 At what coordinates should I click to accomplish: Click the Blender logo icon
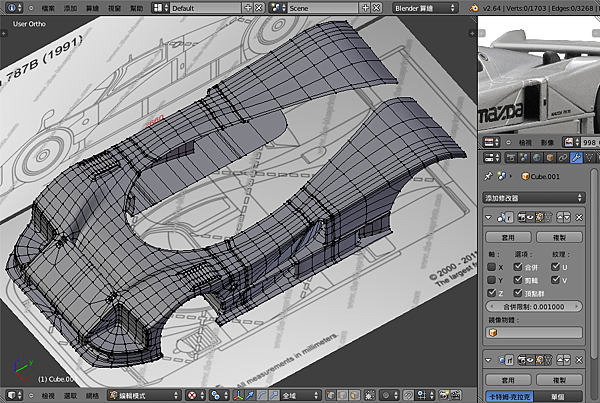click(474, 8)
